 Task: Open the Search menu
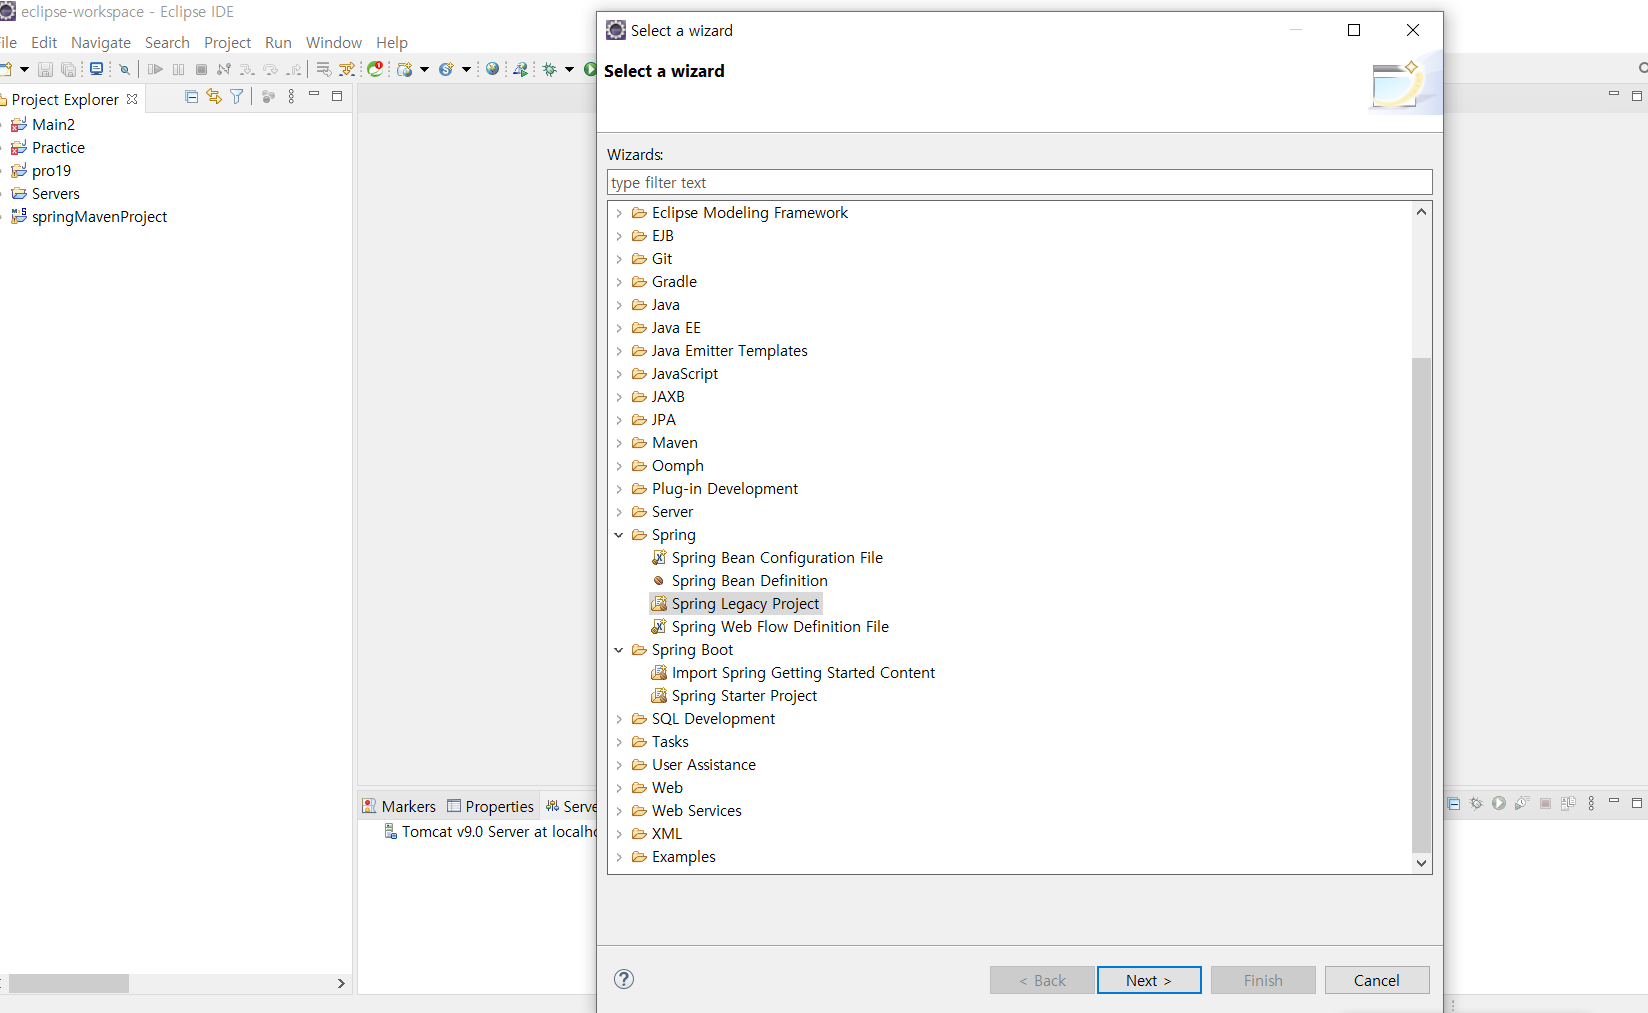[x=167, y=42]
